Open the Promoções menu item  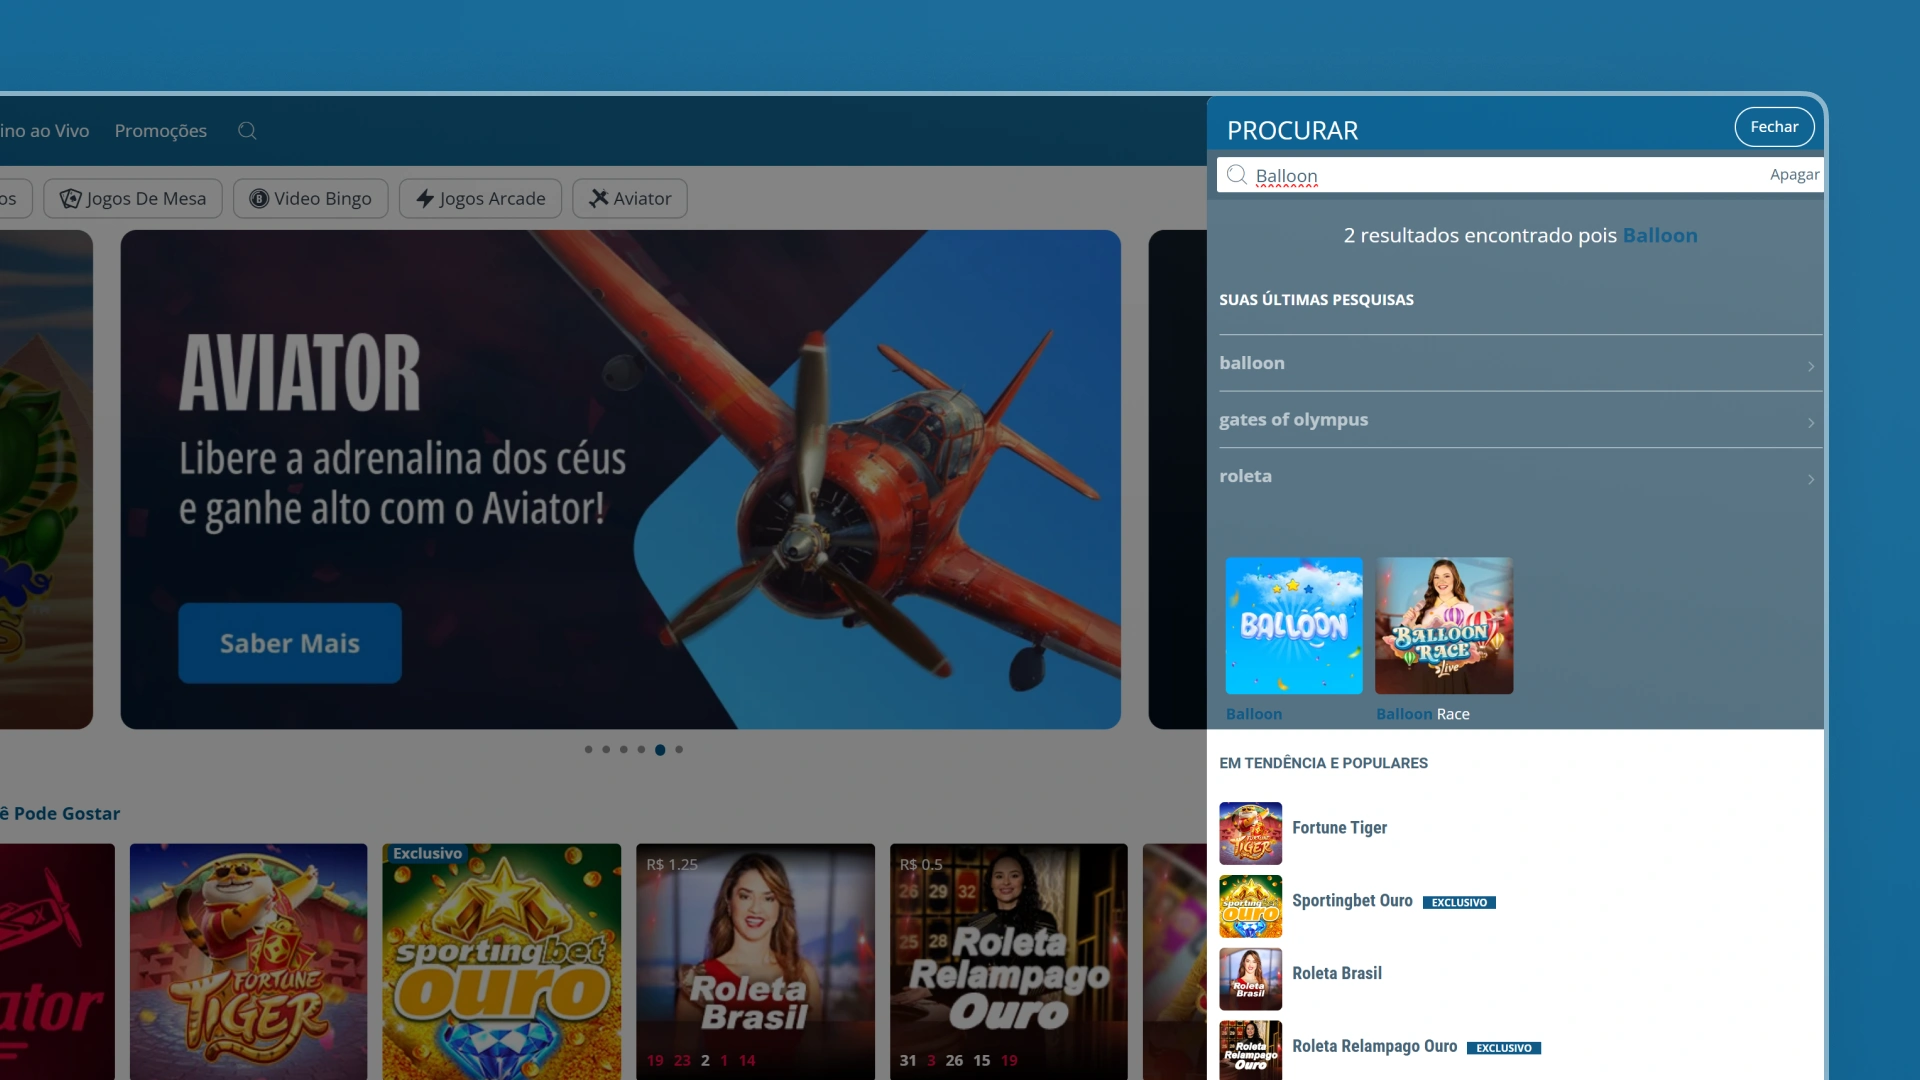[160, 131]
